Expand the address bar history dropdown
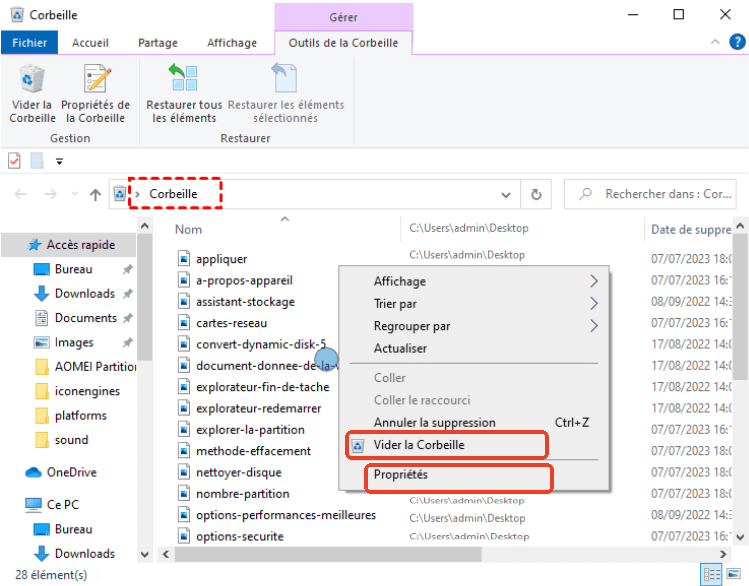 pyautogui.click(x=508, y=195)
